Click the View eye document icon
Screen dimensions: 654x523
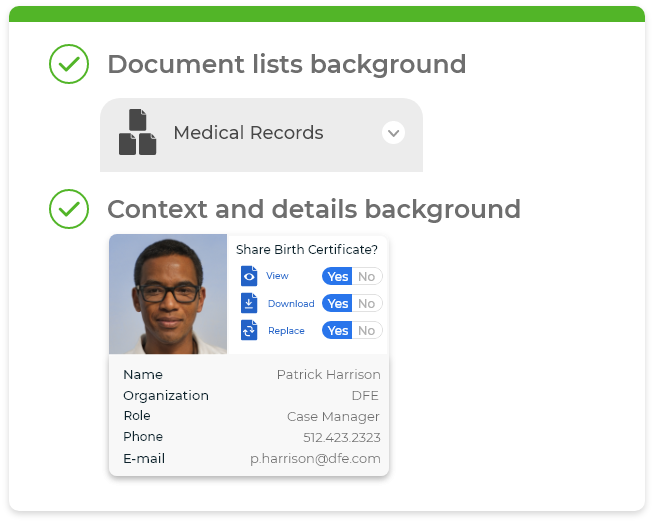coord(249,276)
